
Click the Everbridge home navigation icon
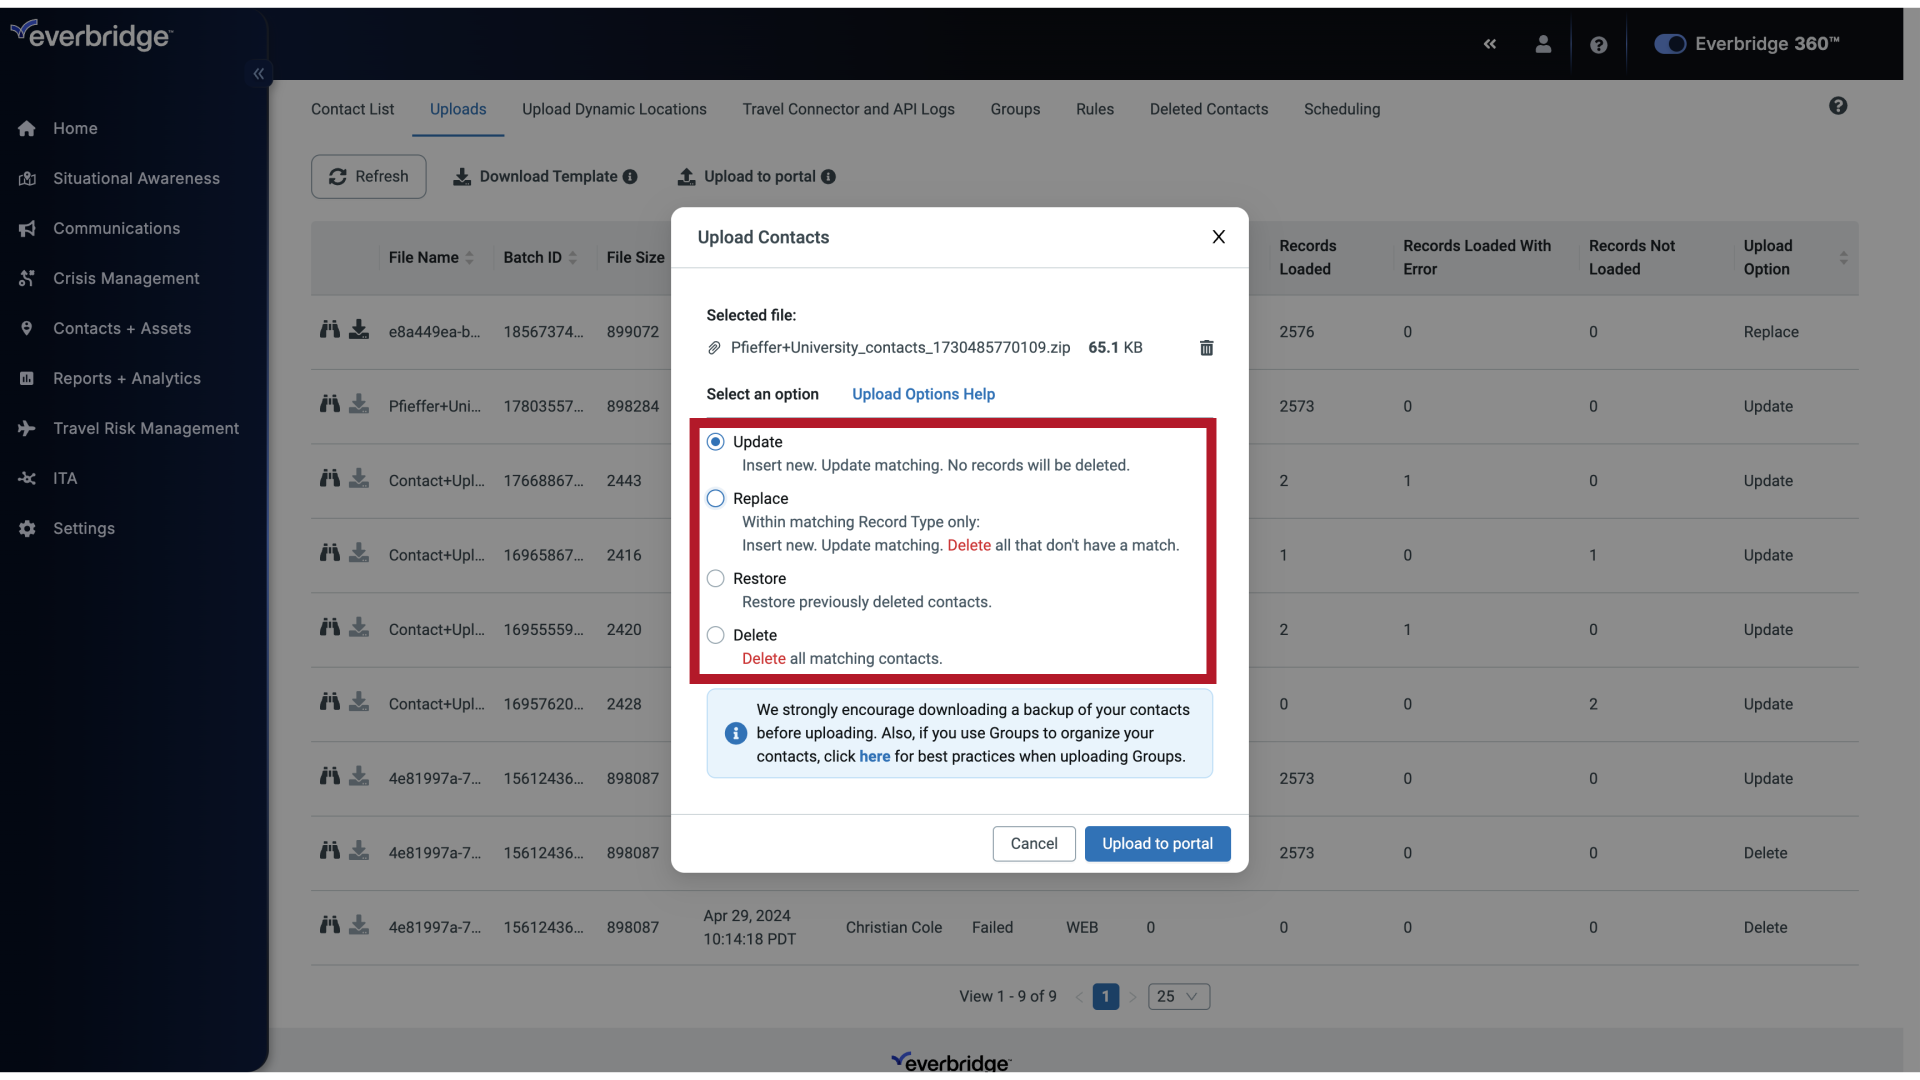point(26,129)
